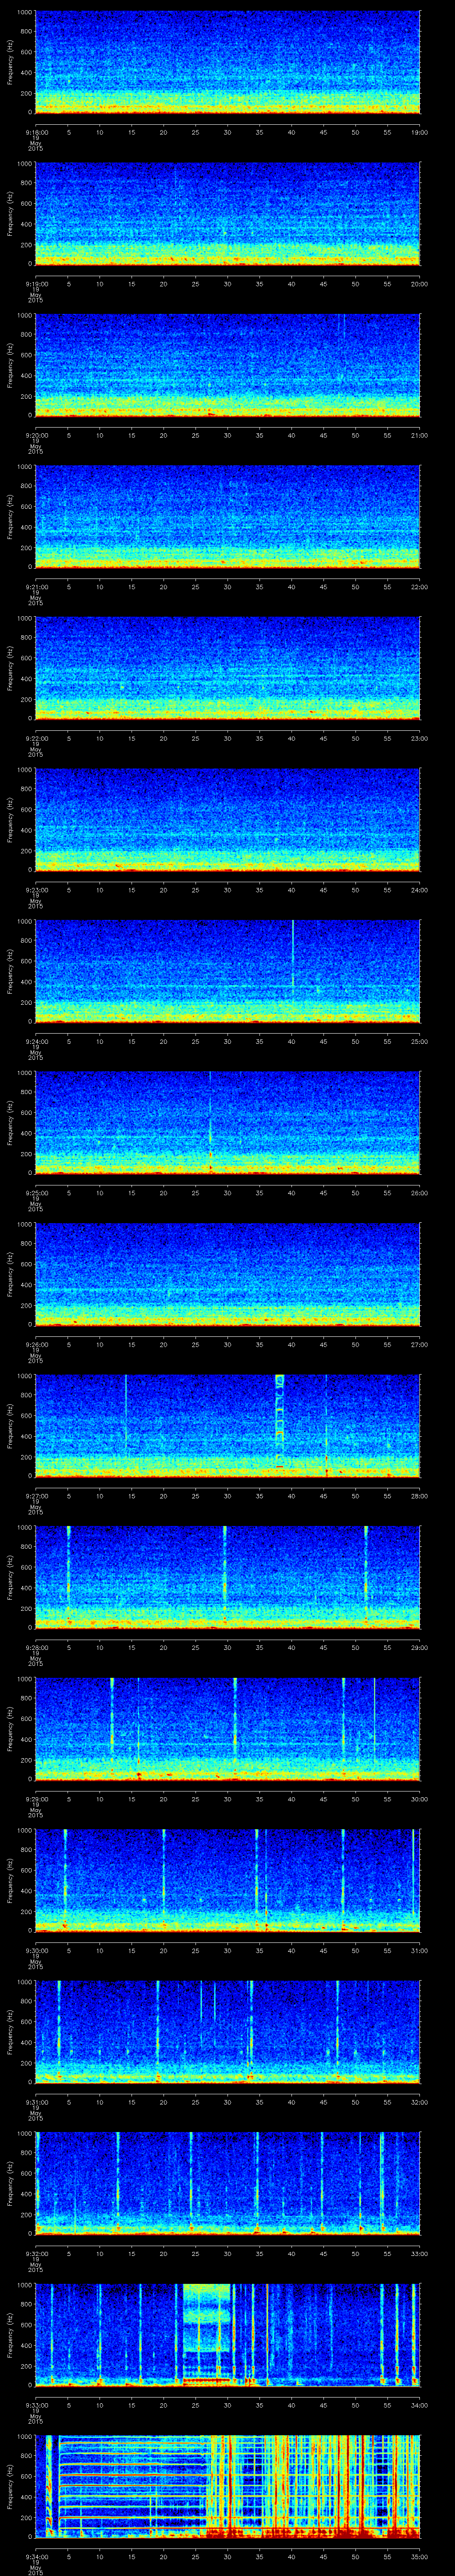Click the 22:00 end time label
This screenshot has width=455, height=2576.
(x=419, y=586)
